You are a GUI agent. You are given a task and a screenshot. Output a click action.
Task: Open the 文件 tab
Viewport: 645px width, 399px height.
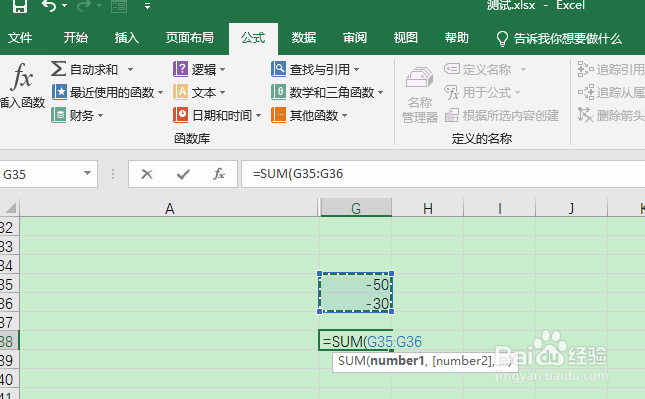coord(20,38)
